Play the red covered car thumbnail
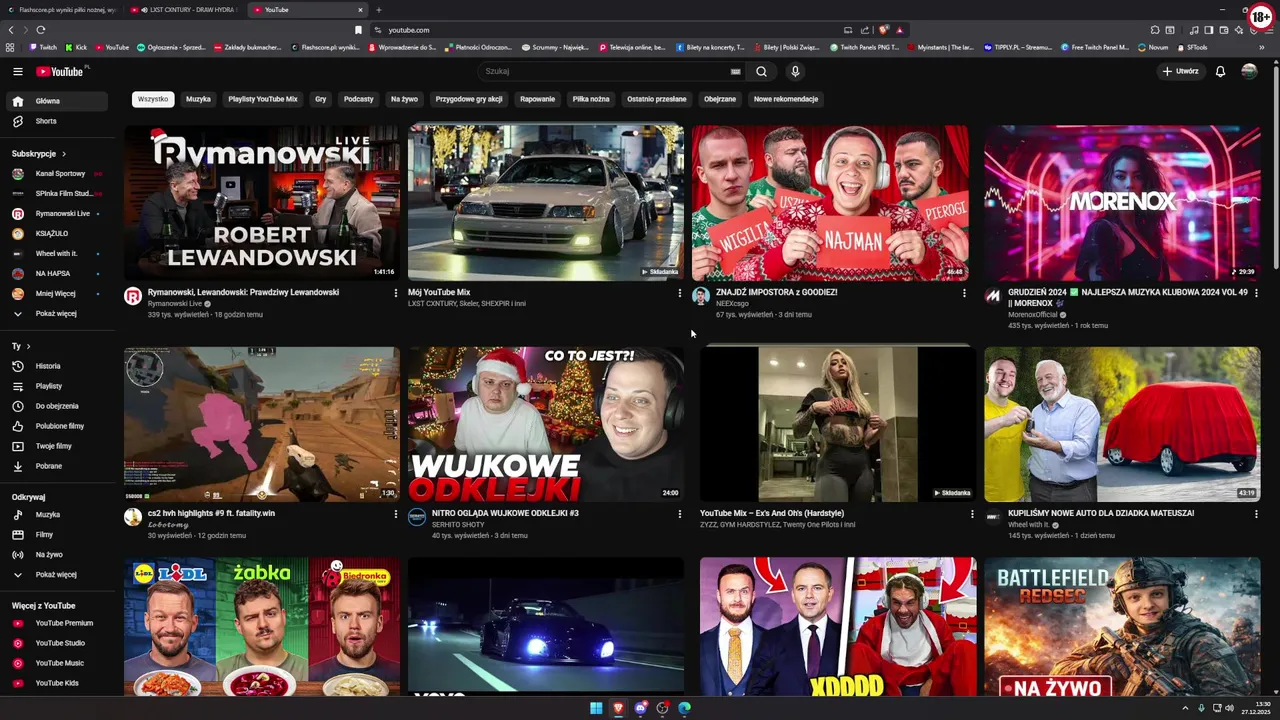1280x720 pixels. [1122, 424]
